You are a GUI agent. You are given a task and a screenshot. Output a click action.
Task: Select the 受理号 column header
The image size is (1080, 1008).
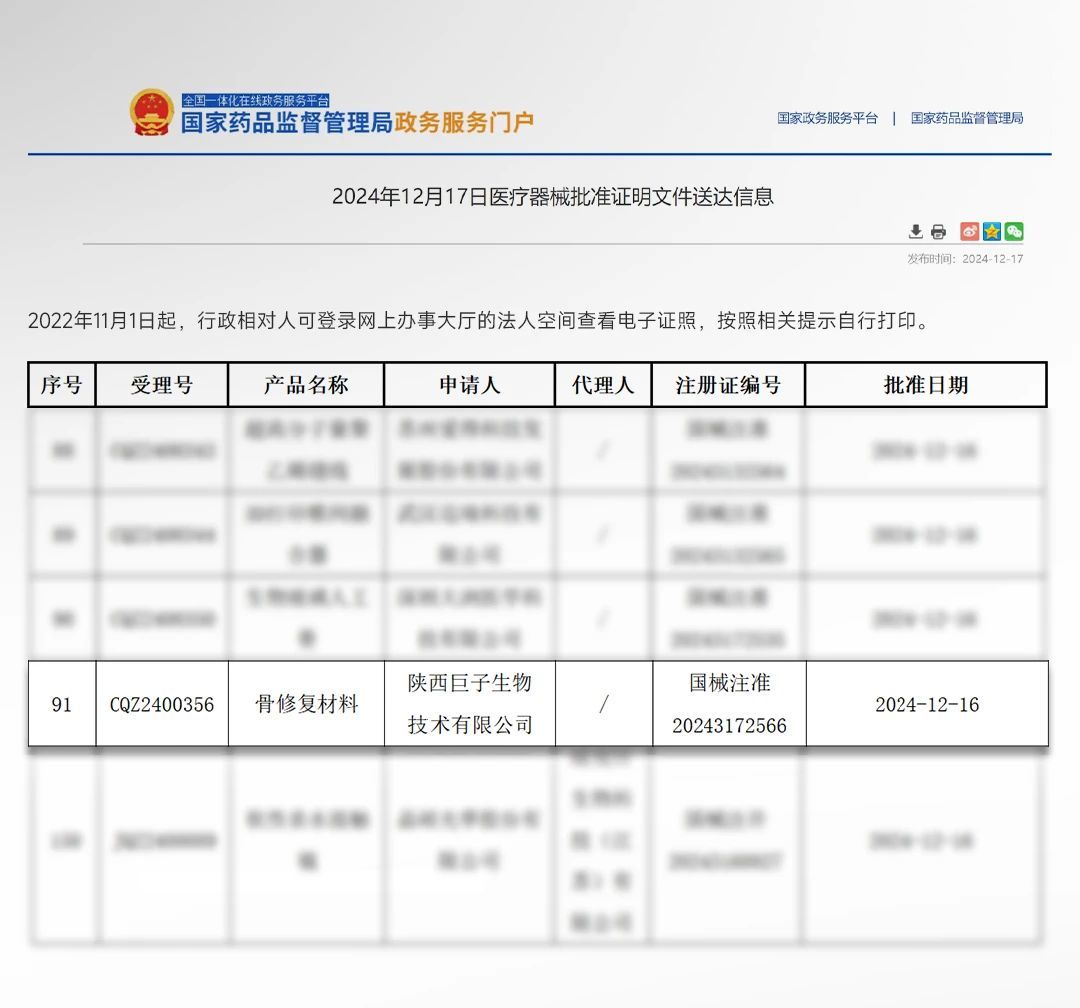[x=162, y=385]
